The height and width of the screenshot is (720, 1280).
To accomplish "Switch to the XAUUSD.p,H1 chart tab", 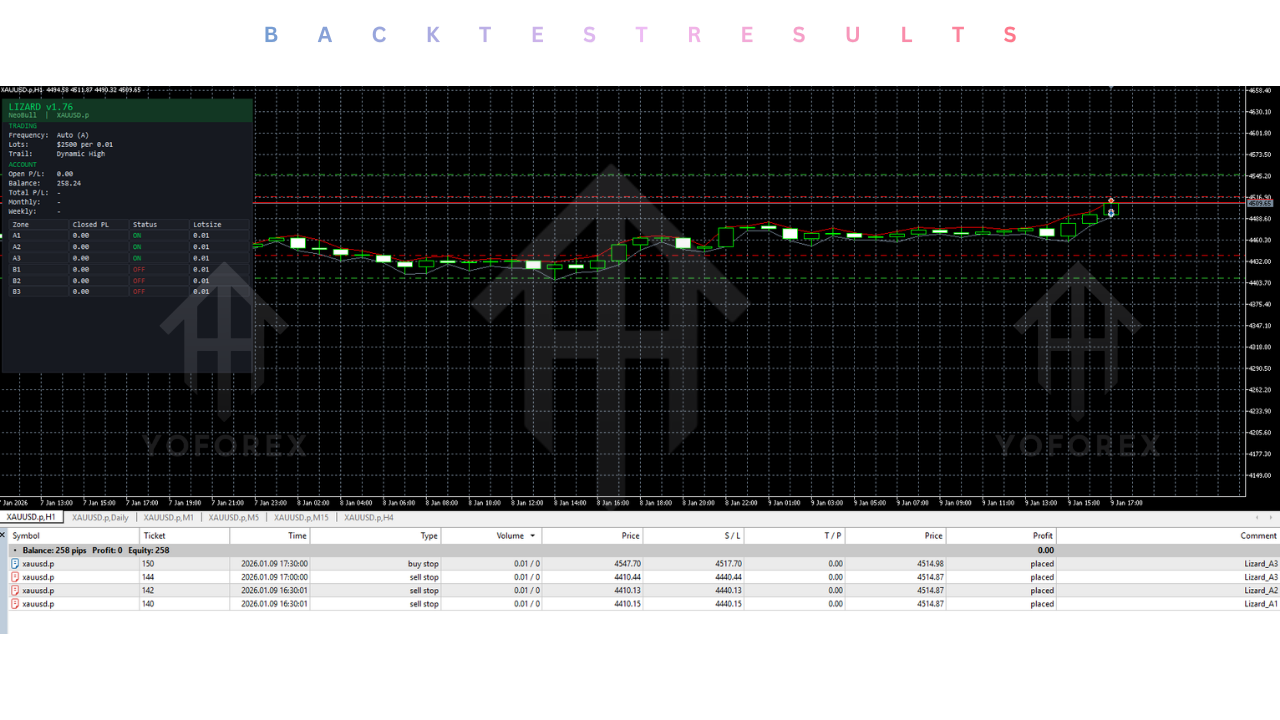I will tap(32, 517).
